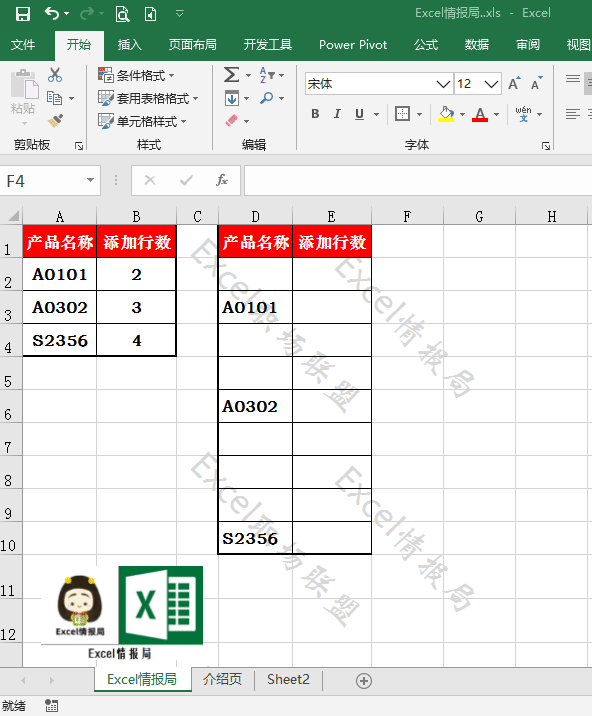Expand the Borders dropdown arrow
592x716 pixels.
pyautogui.click(x=419, y=114)
